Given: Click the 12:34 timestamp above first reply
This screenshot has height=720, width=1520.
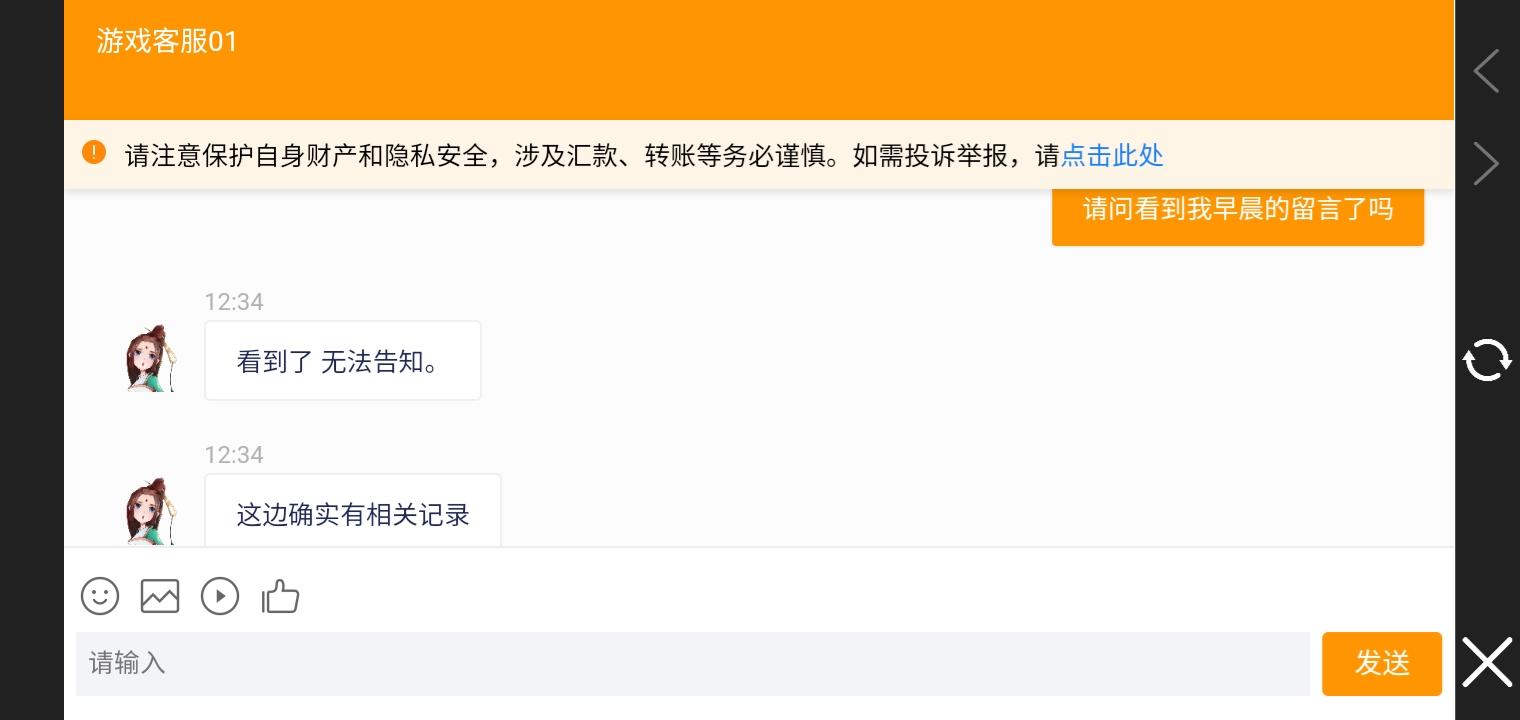Looking at the screenshot, I should coord(234,302).
